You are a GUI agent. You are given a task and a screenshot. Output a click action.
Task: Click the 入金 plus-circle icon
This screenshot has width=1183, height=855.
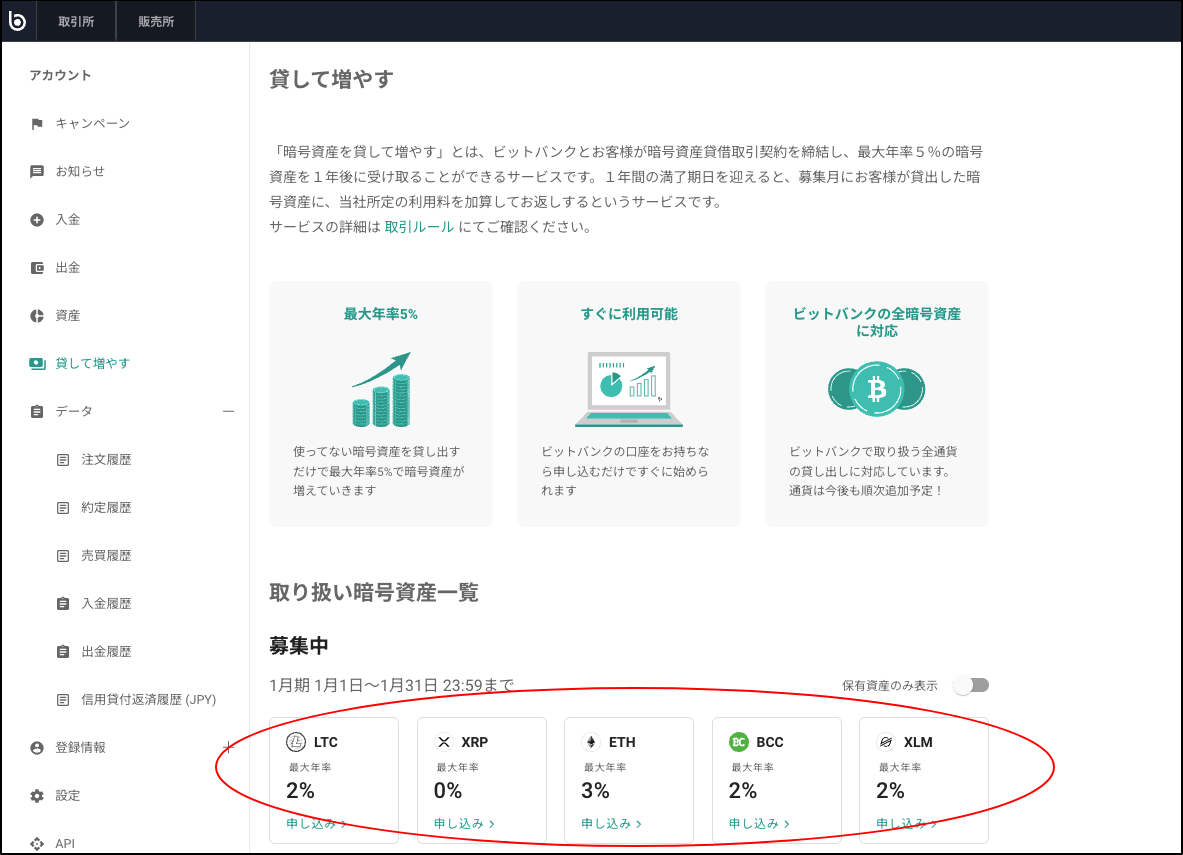[37, 220]
